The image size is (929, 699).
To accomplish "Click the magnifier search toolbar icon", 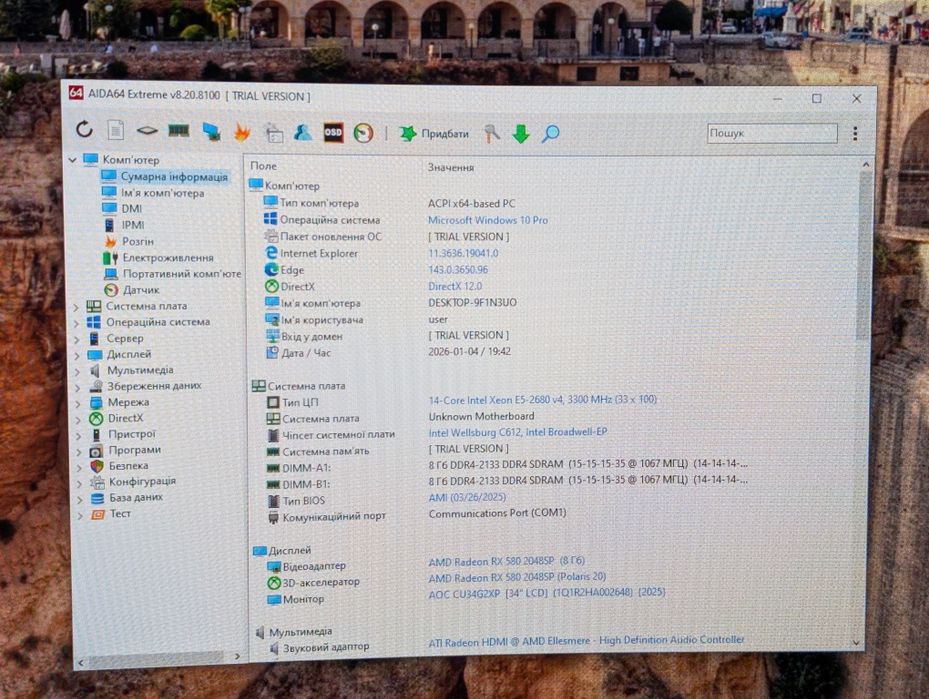I will [x=550, y=134].
